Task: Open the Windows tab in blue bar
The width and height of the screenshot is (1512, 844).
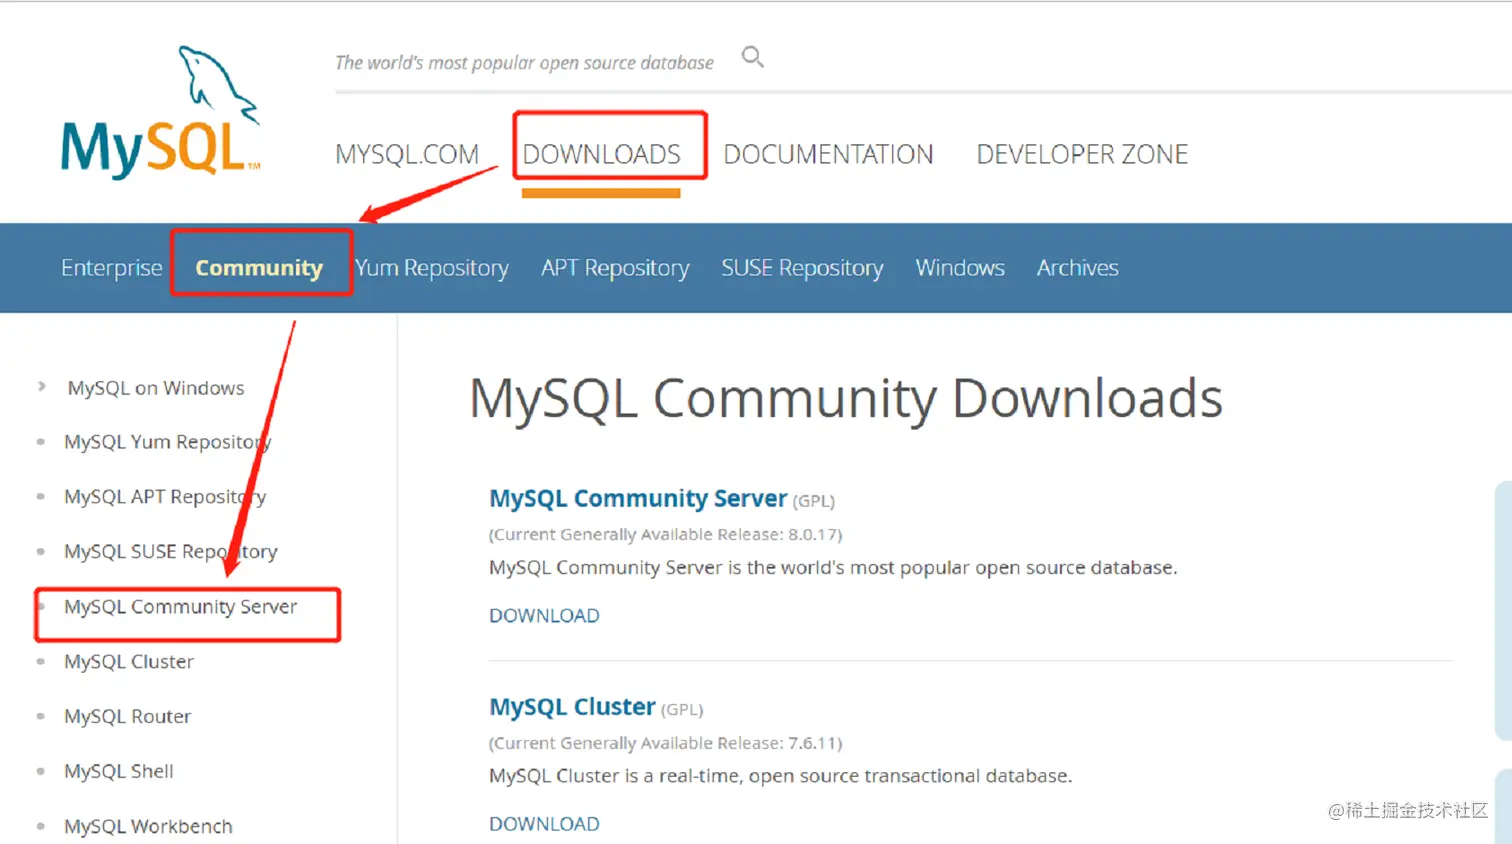Action: [960, 268]
